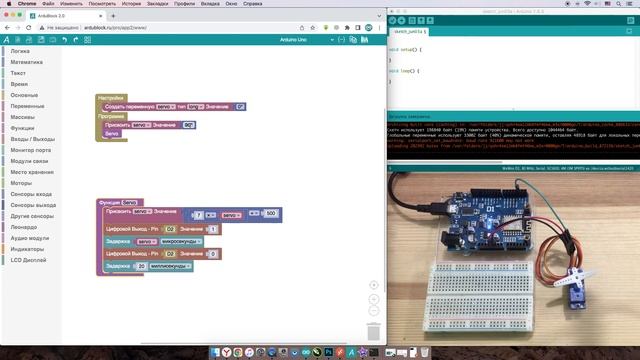The height and width of the screenshot is (360, 640).
Task: Click the grid icon next to redo
Action: click(x=87, y=40)
